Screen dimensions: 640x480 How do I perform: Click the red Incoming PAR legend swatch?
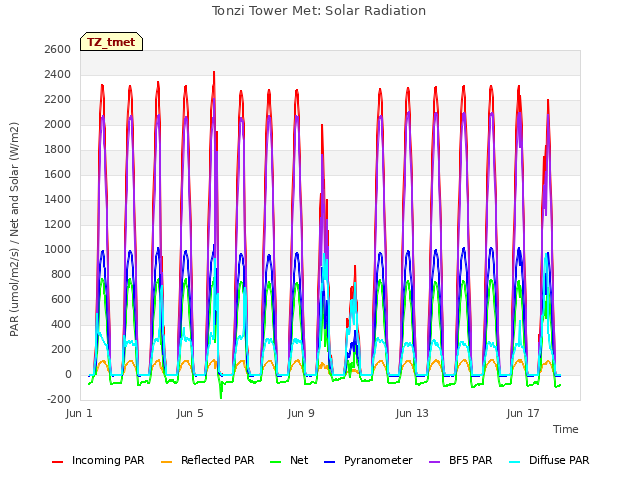coord(58,462)
